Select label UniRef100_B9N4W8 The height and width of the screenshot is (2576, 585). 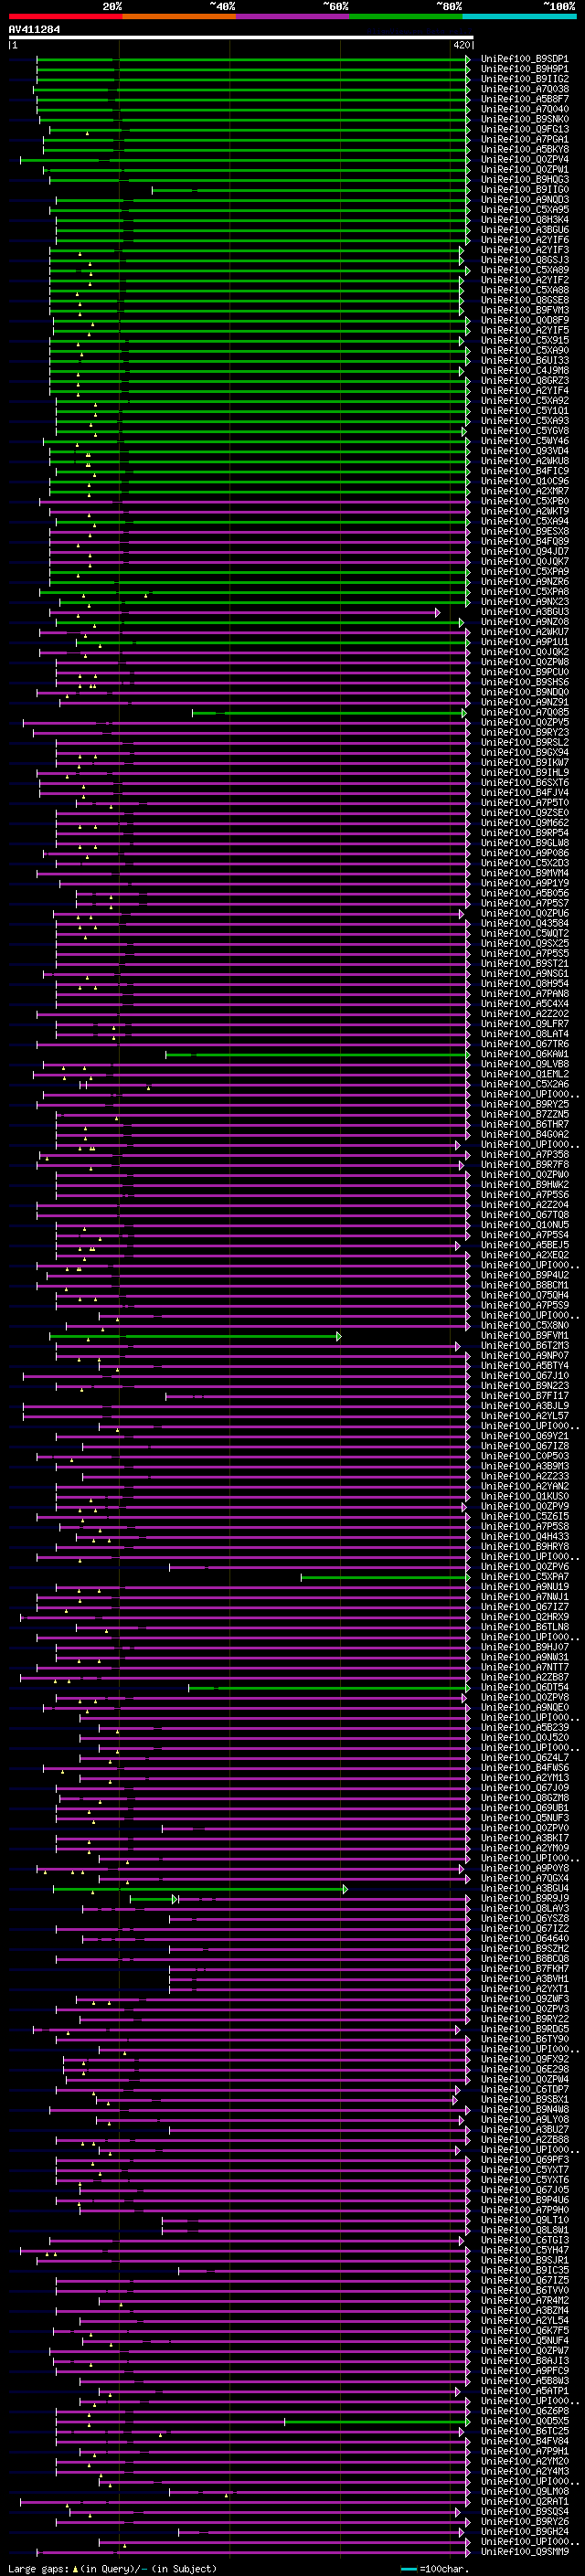tap(524, 2109)
